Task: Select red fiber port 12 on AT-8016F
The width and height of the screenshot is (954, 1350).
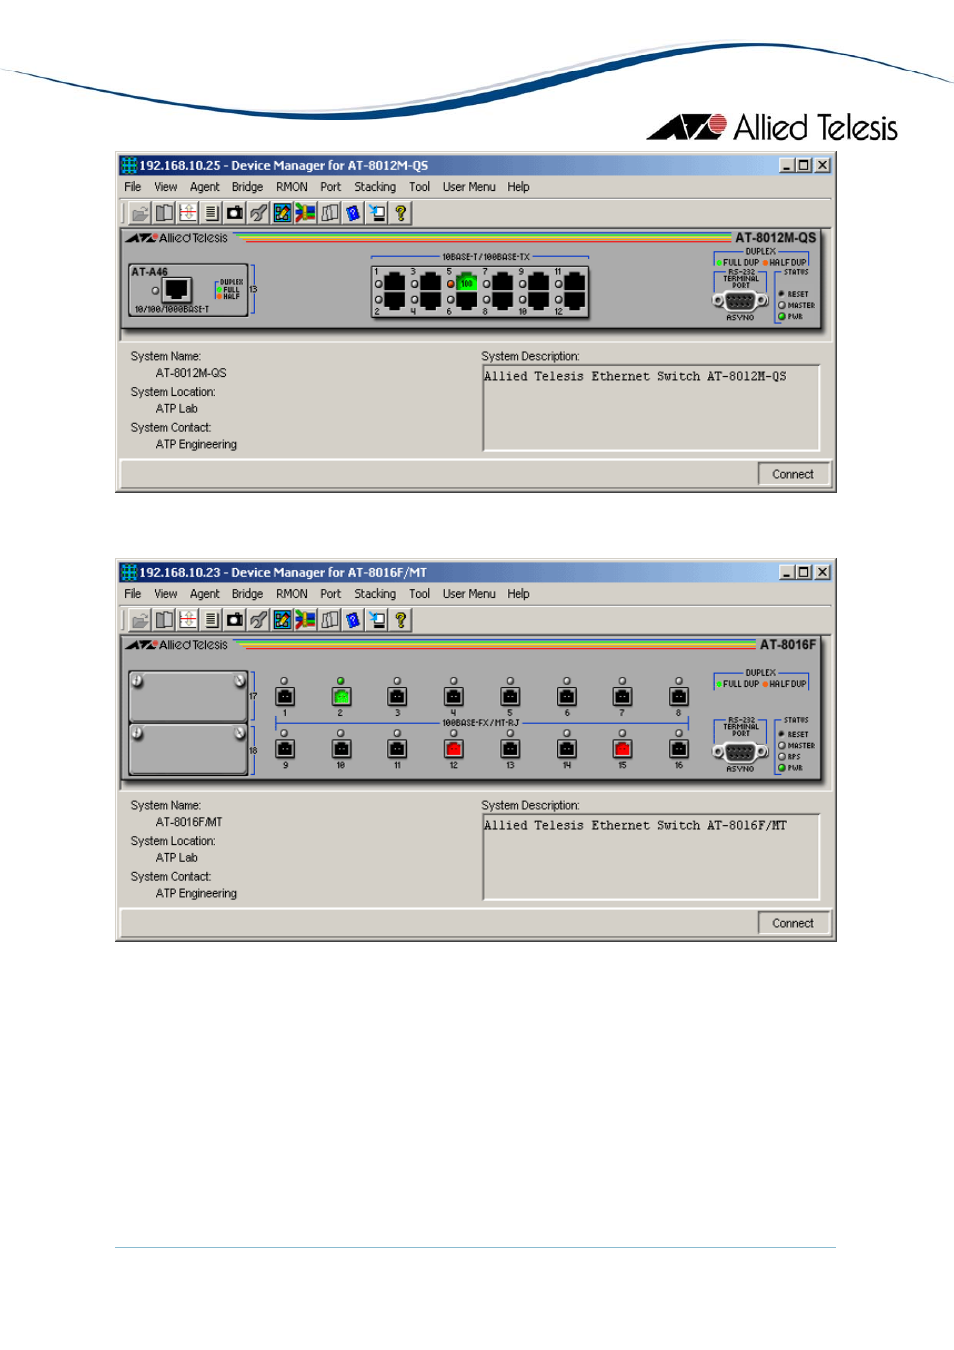Action: click(454, 749)
